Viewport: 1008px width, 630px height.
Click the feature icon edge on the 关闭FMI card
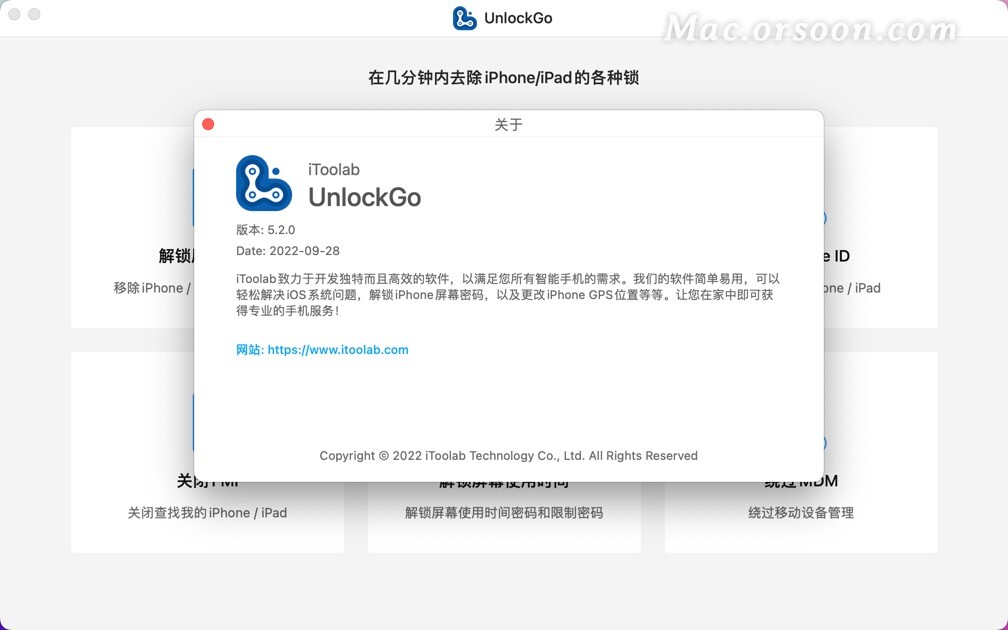click(x=196, y=422)
